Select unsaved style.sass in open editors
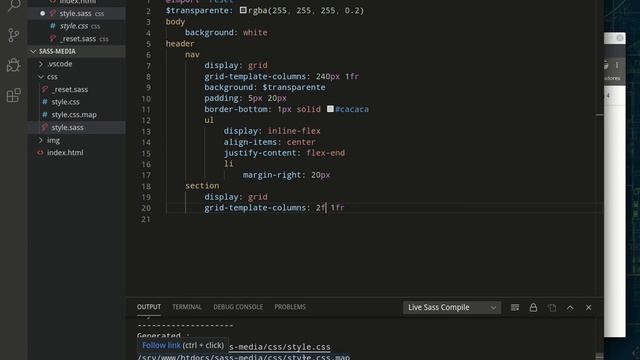Screen dimensions: 640x360 point(77,13)
